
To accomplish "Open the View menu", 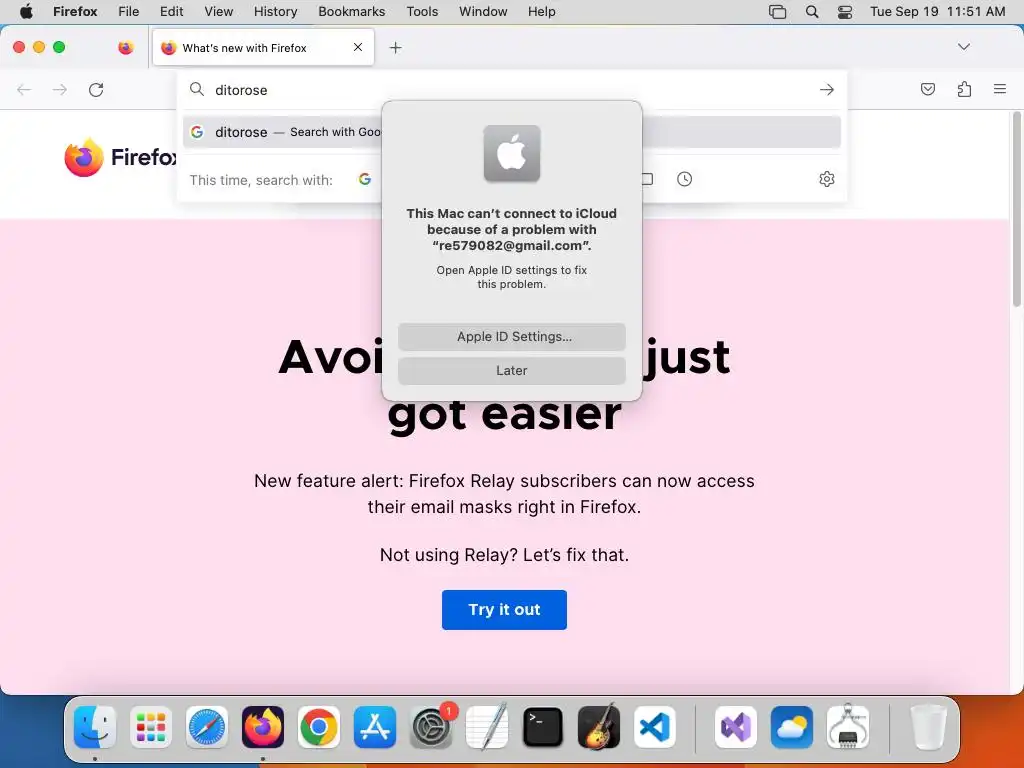I will 219,12.
